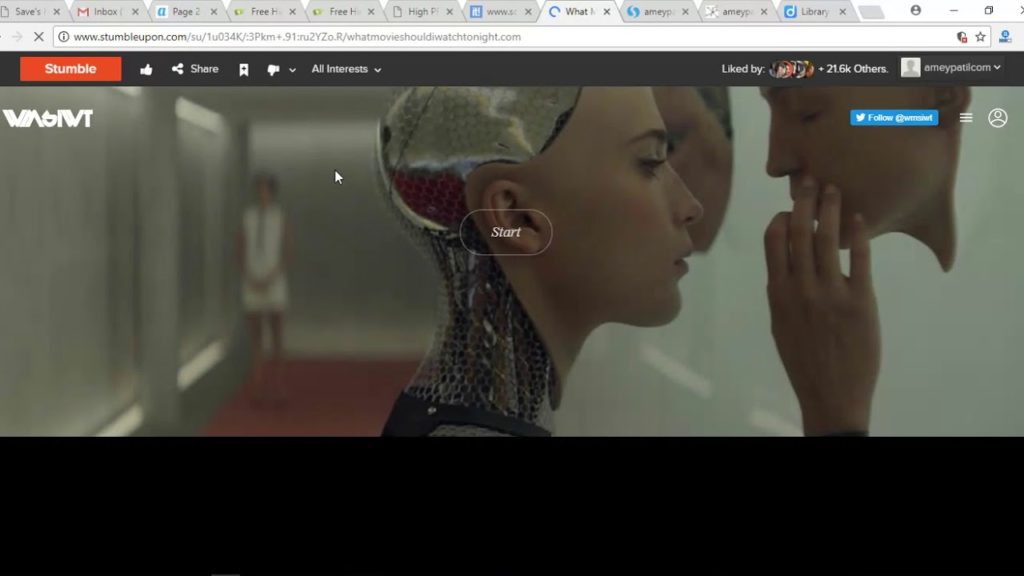Click the blocked content icon in address bar
Viewport: 1024px width, 576px height.
[x=961, y=37]
